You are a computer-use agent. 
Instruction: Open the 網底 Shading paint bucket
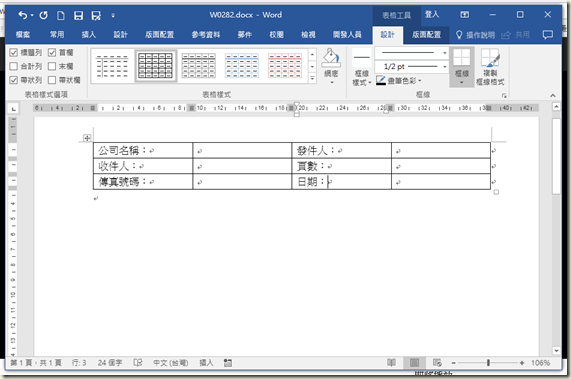pyautogui.click(x=331, y=58)
